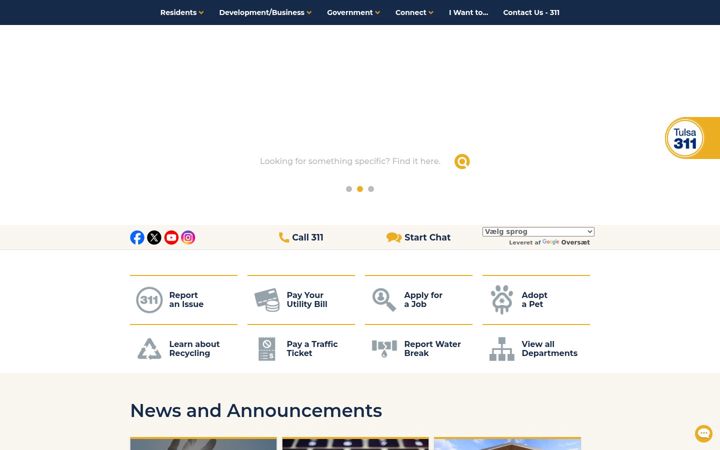Click the orange search magnifier icon
The image size is (720, 450).
click(x=462, y=161)
